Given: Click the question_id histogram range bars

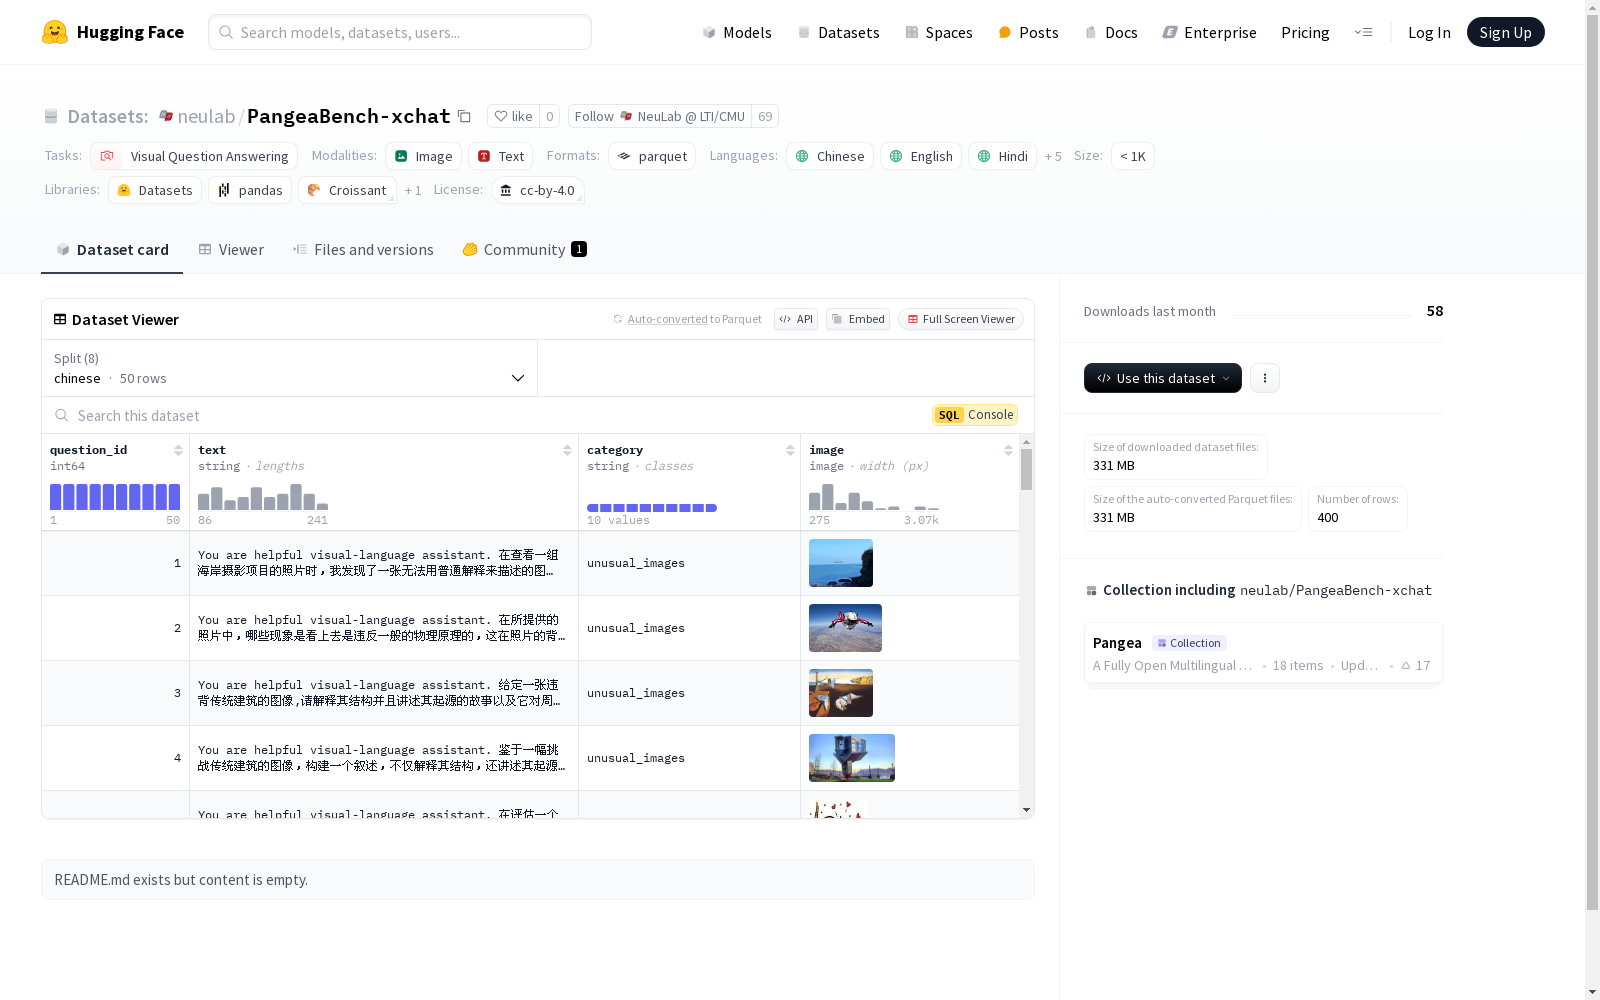Looking at the screenshot, I should coord(115,497).
